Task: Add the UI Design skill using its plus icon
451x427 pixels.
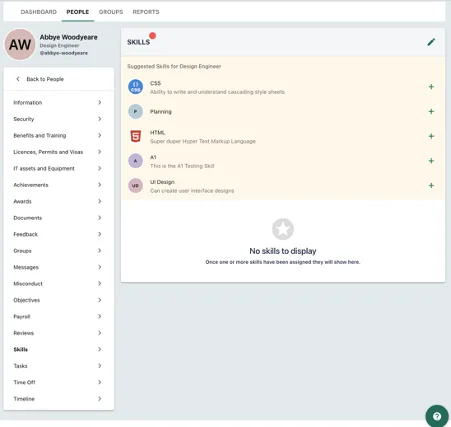Action: click(x=431, y=185)
